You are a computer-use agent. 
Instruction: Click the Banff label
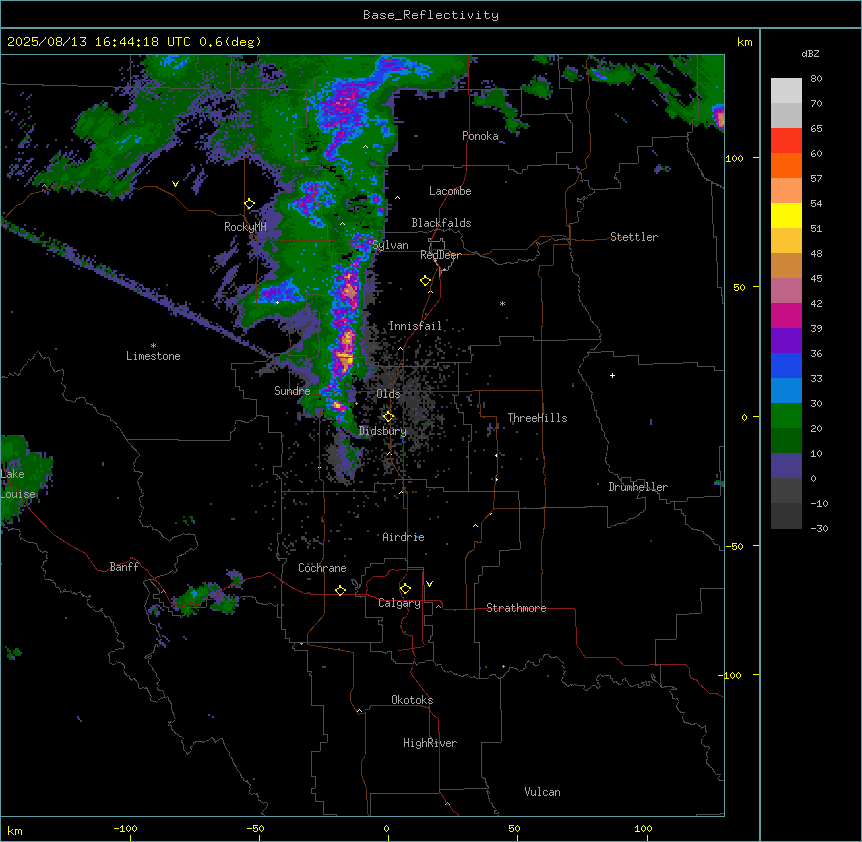click(124, 567)
